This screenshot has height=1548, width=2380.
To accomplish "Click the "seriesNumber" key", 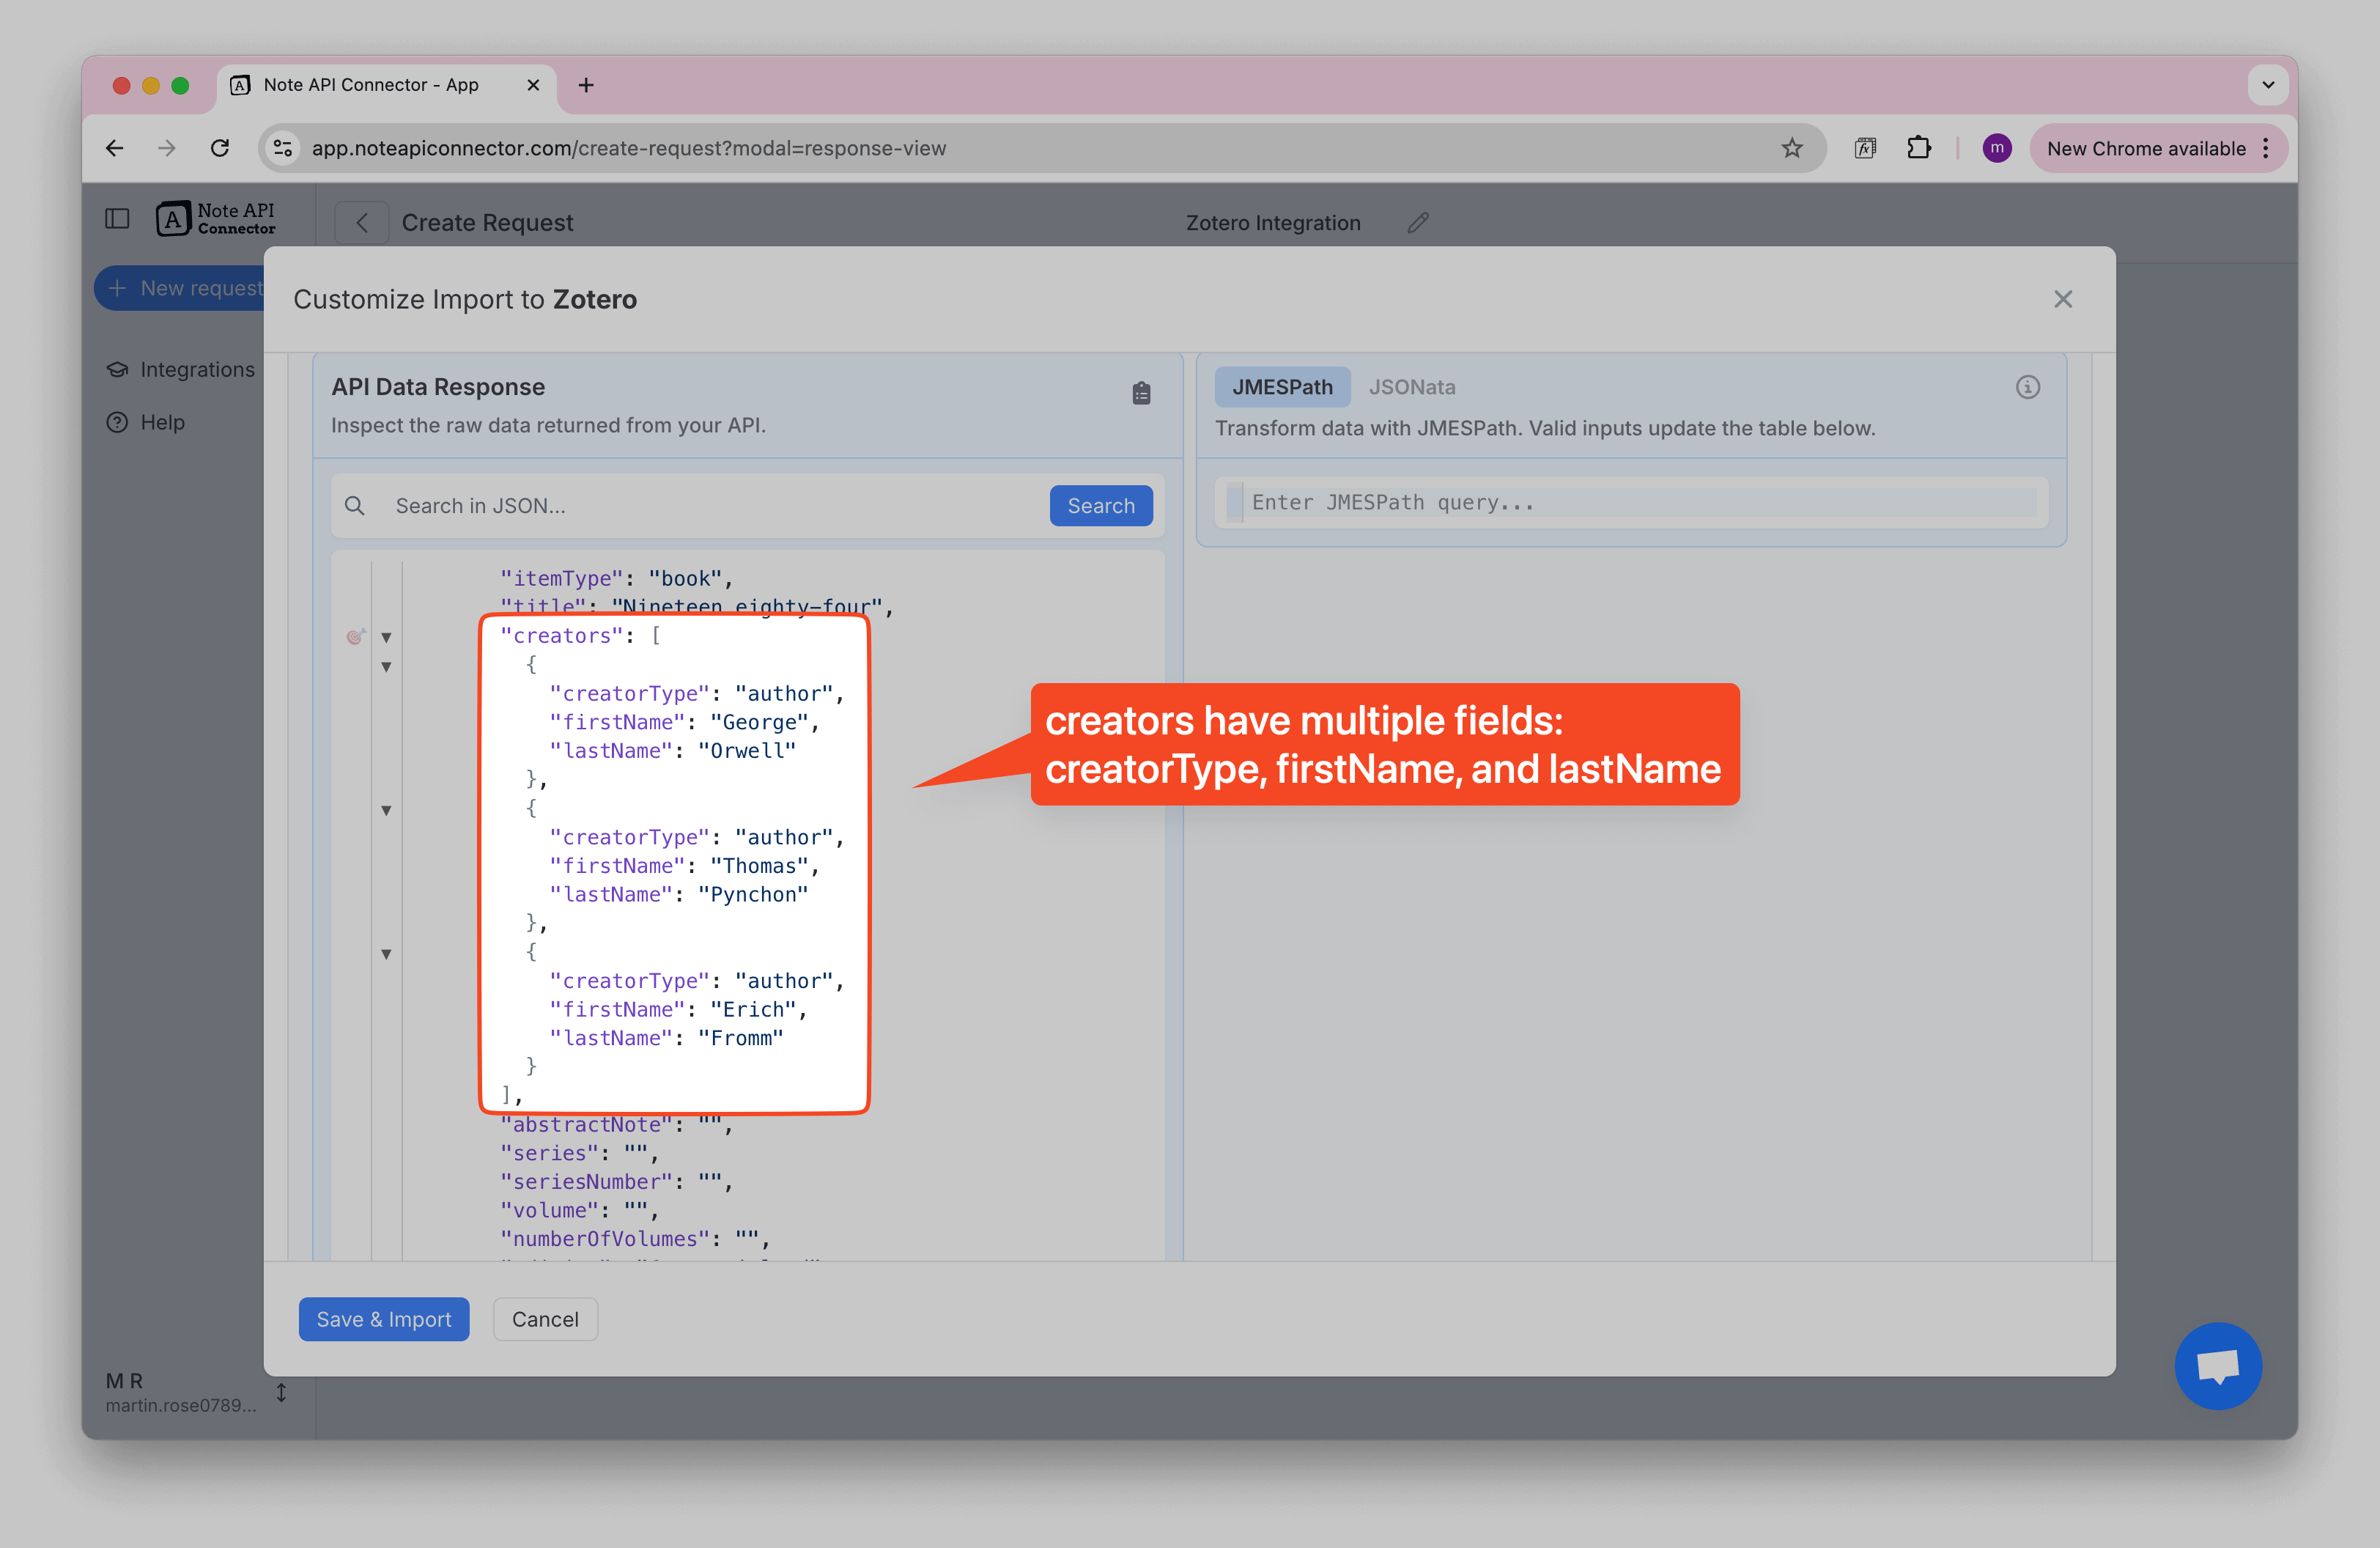I will coord(586,1181).
